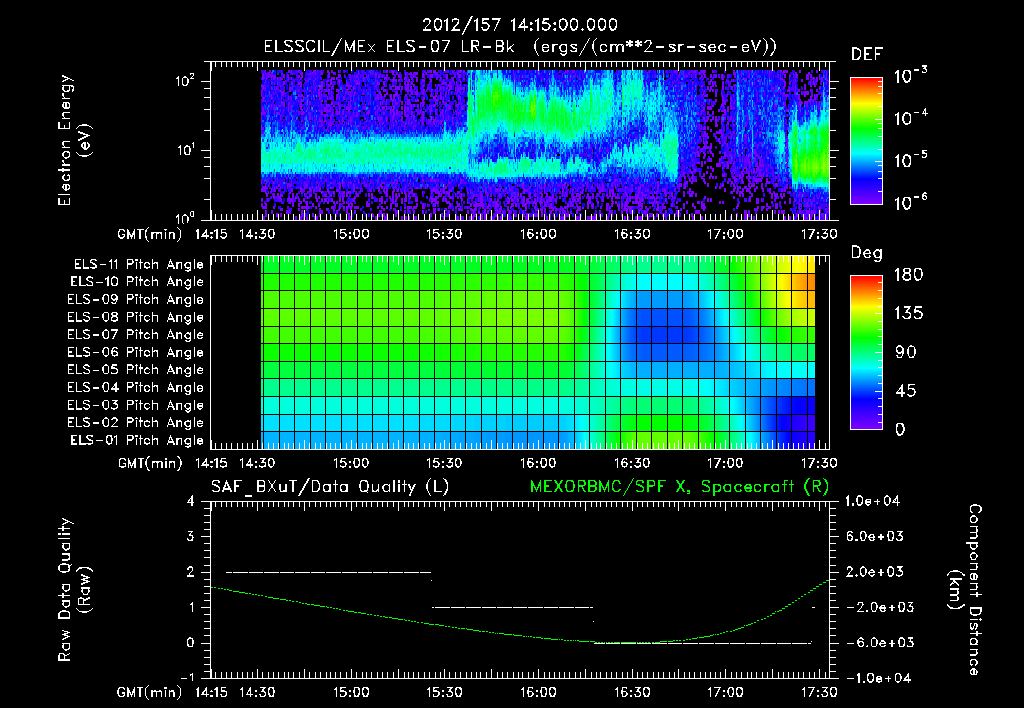Click the Raw Data Quality (Raw) axis label

pyautogui.click(x=74, y=590)
